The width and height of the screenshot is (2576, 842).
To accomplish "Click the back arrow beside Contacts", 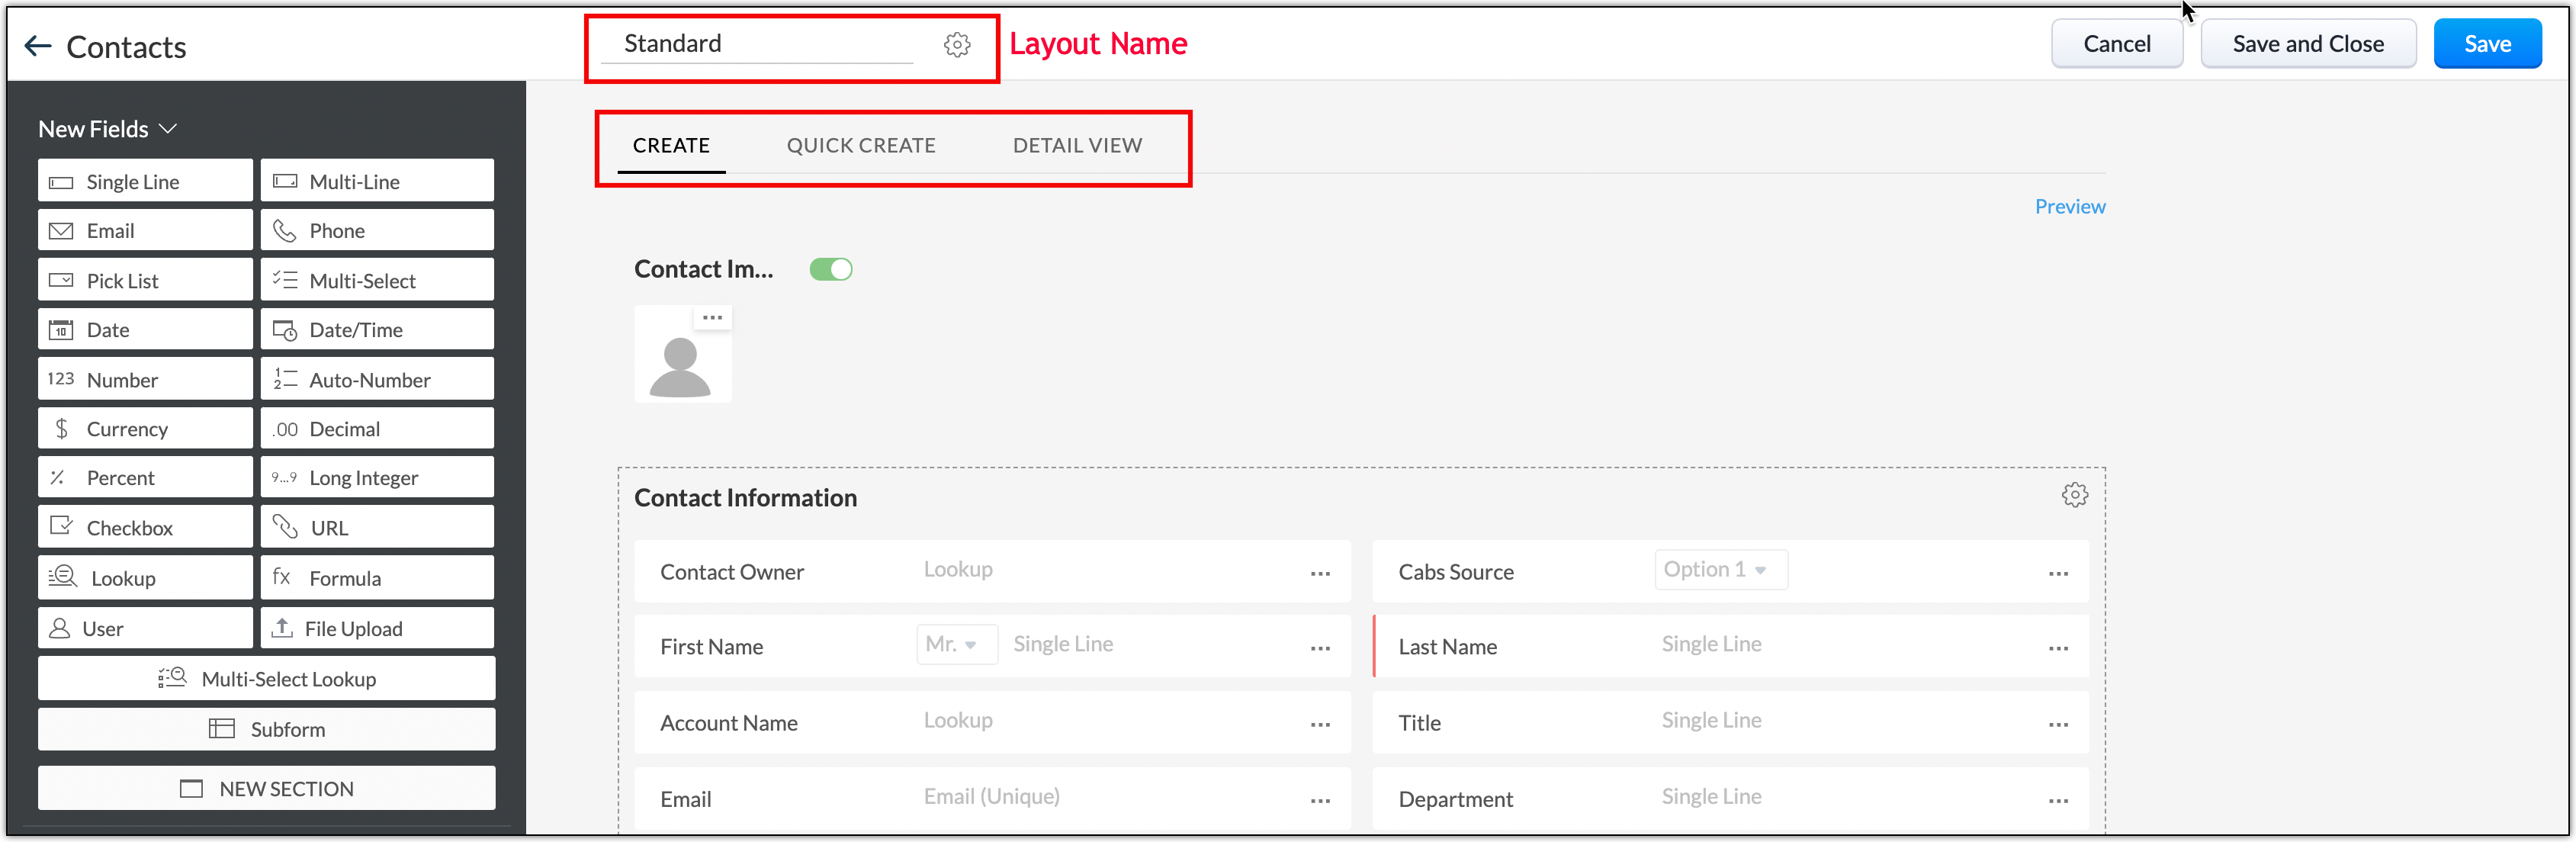I will click(x=38, y=45).
